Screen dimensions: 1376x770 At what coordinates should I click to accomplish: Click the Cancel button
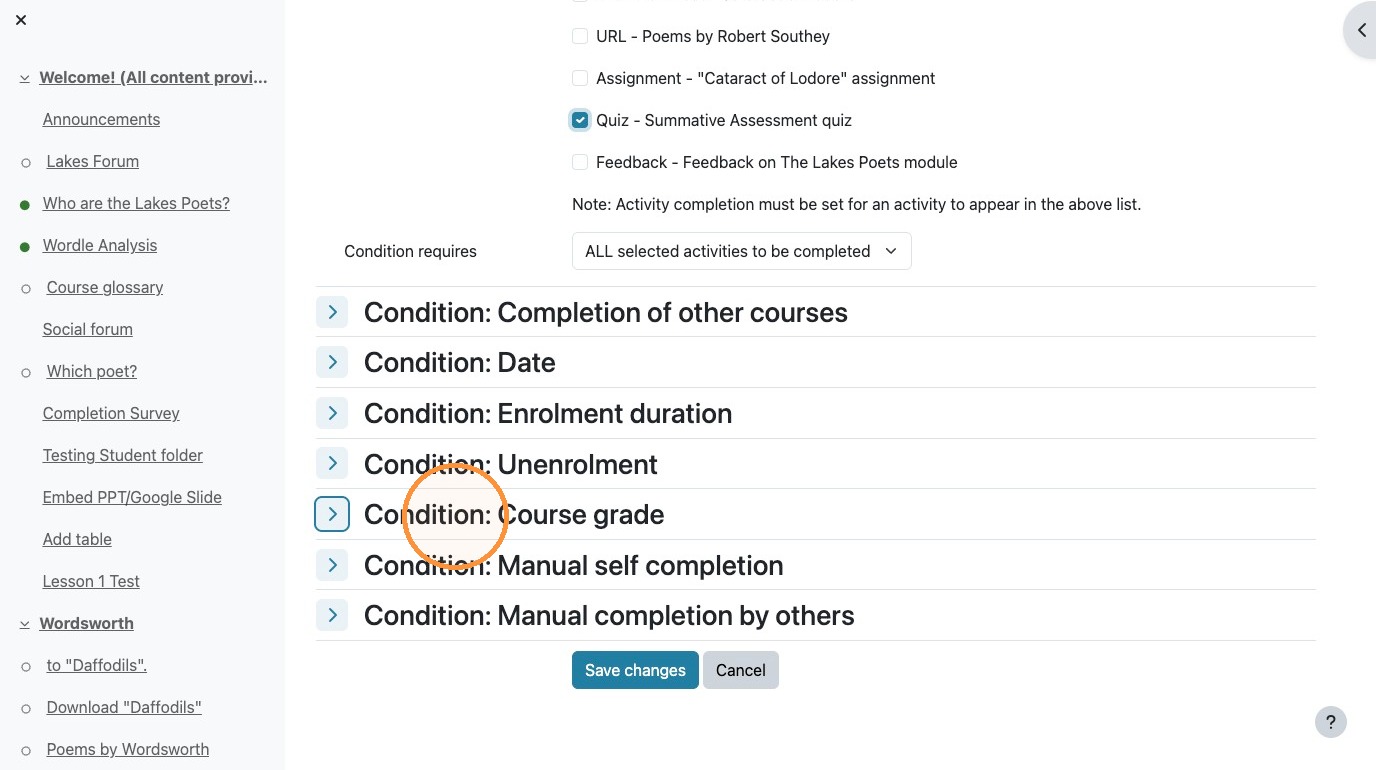click(740, 670)
